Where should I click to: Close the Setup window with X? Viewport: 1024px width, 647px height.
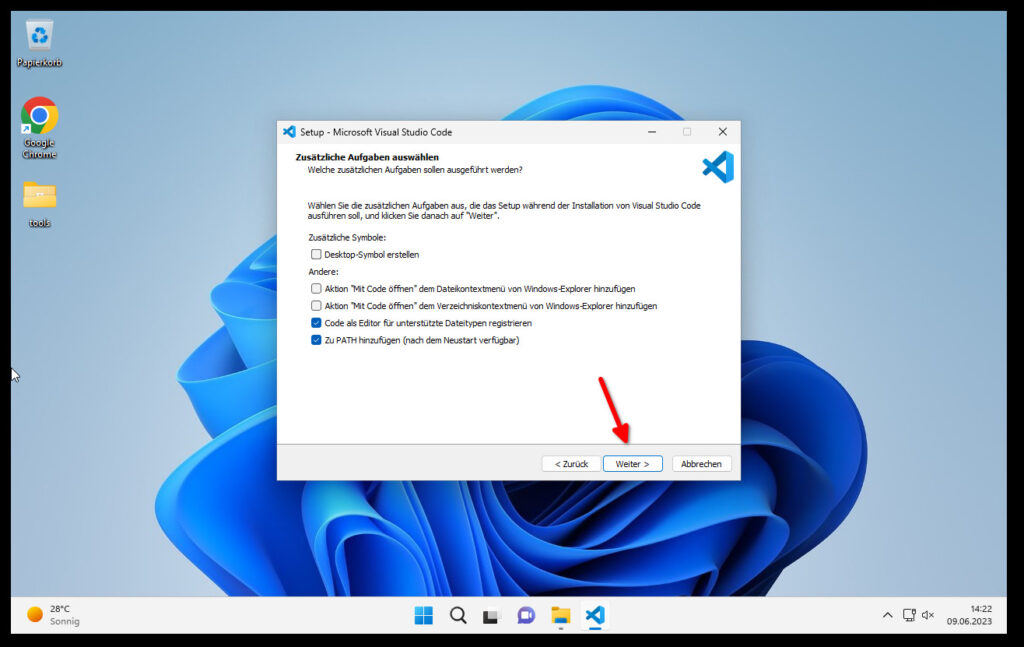(x=722, y=132)
